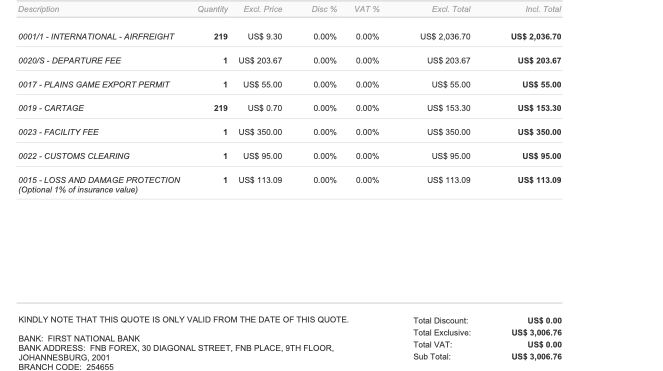Click the VAT % column header
This screenshot has height=371, width=663.
click(x=367, y=9)
